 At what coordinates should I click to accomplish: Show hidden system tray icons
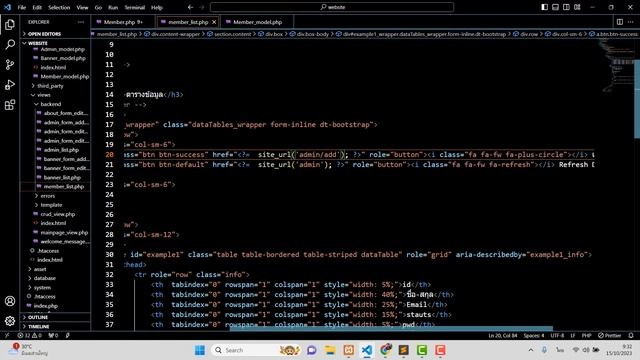530,350
